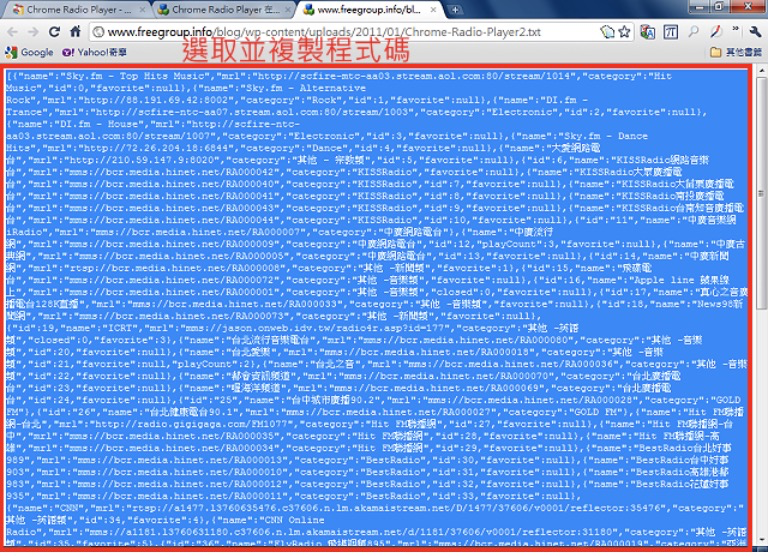Click the text "iRadio"
The height and width of the screenshot is (556, 770).
[24, 232]
